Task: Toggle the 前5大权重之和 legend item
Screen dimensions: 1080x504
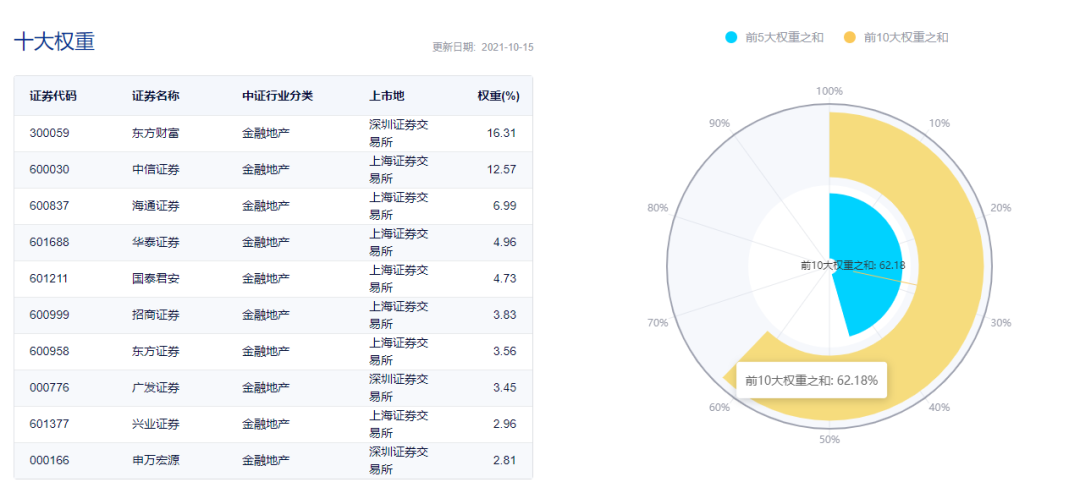Action: tap(774, 37)
